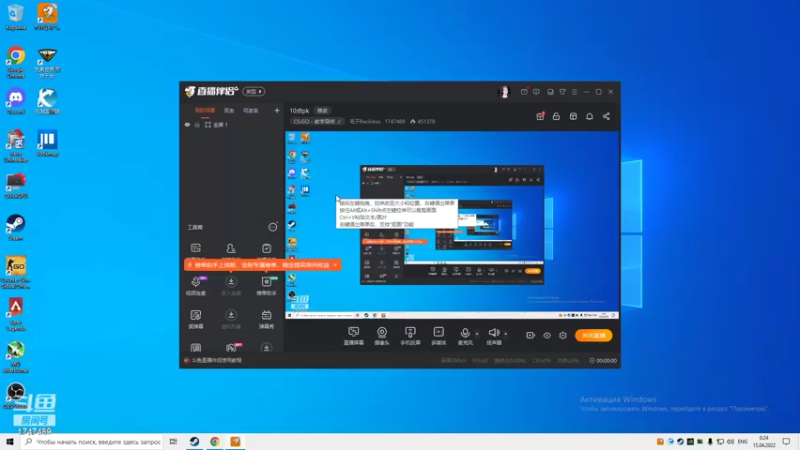Click the skin/shirt icon in the title bar
The width and height of the screenshot is (800, 450).
pyautogui.click(x=562, y=92)
